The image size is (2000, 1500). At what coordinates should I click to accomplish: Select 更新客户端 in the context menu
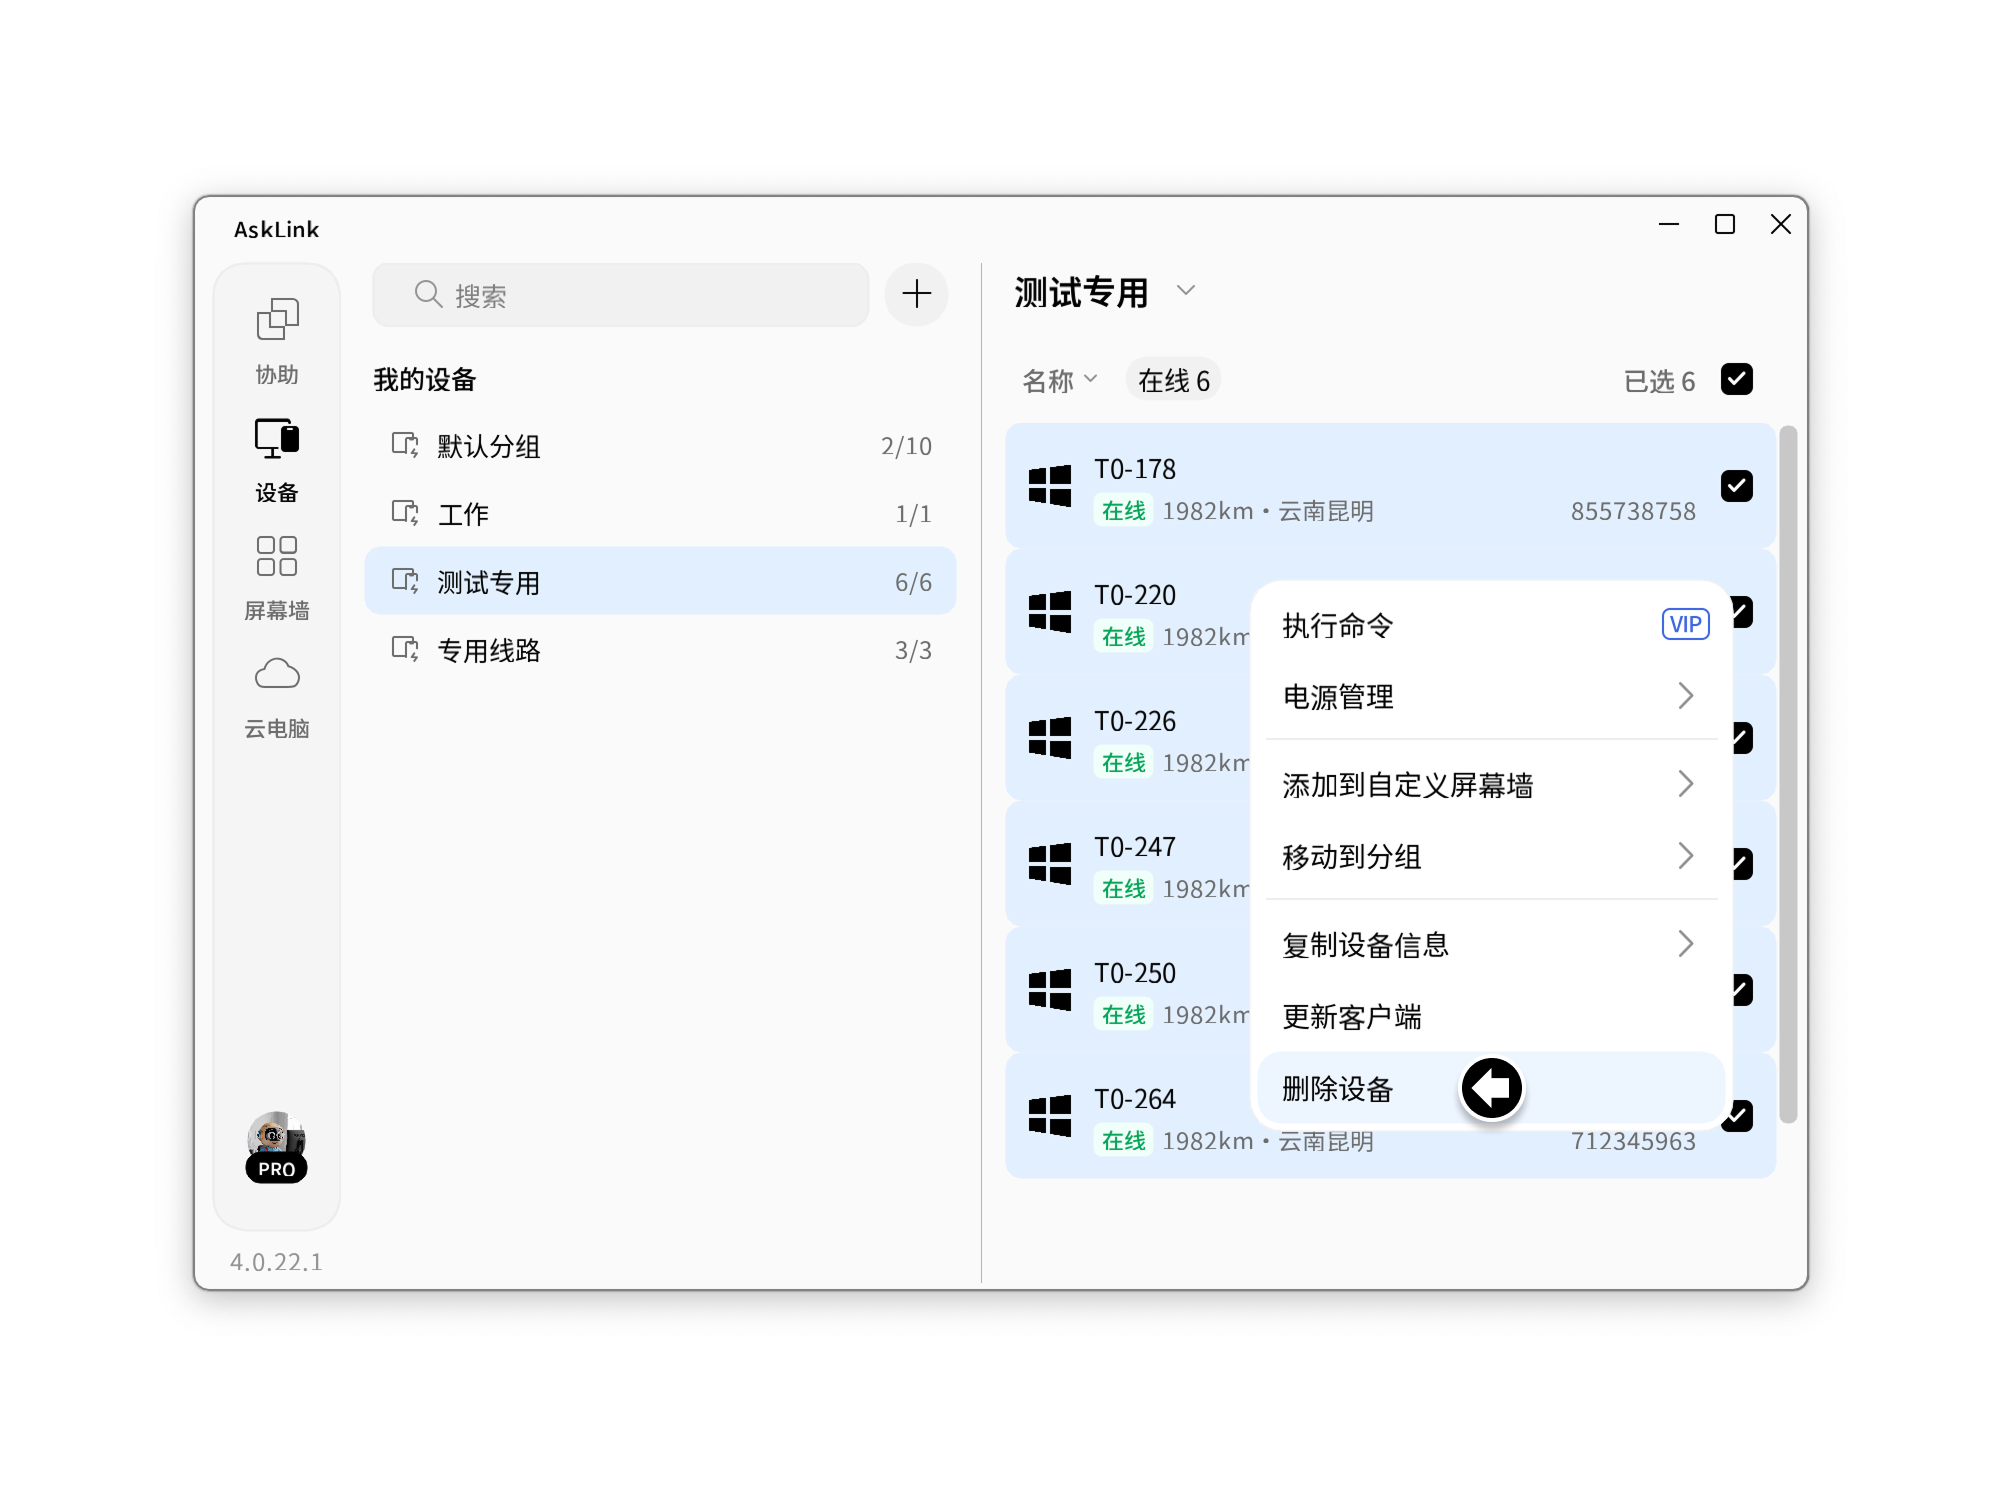[1352, 1017]
